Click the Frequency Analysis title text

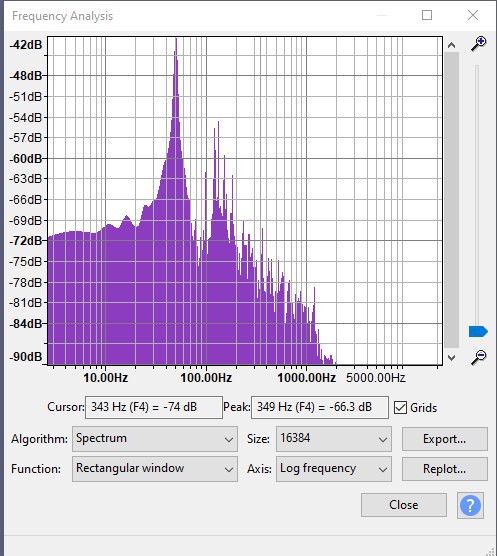tap(62, 16)
